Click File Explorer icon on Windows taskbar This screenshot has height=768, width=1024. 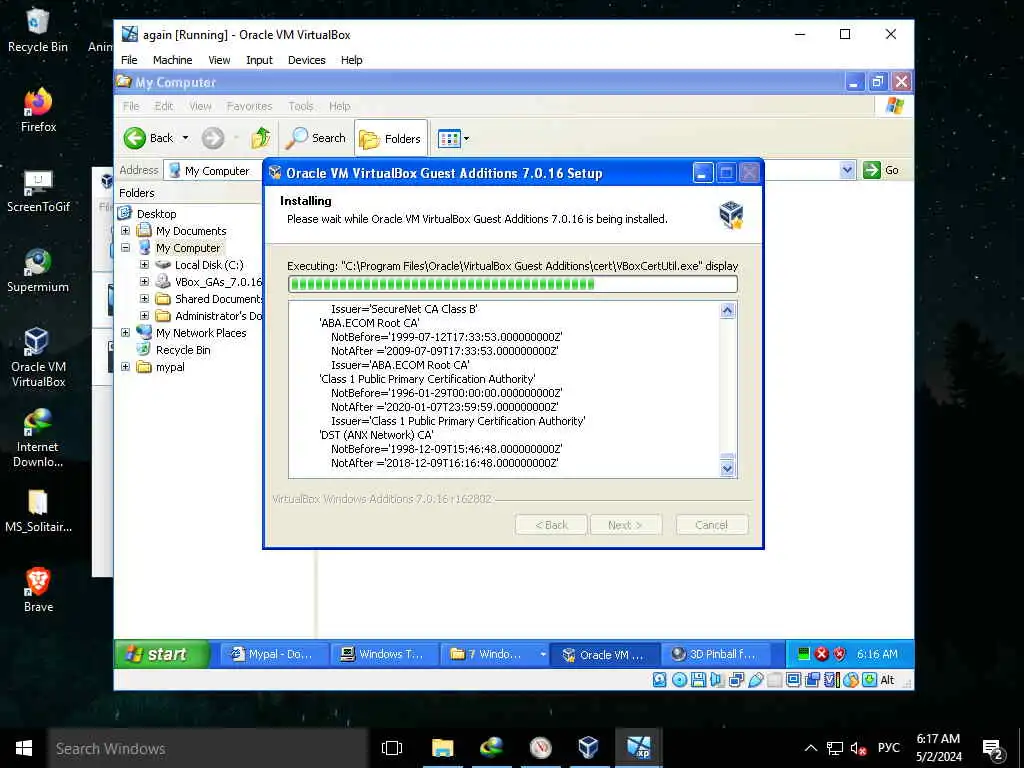(x=442, y=748)
